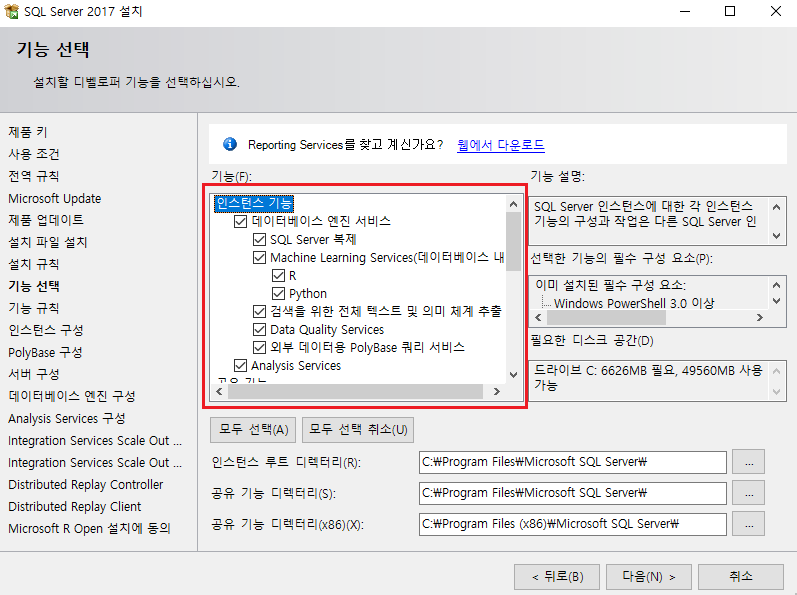
Task: Click the 공유 기능 디렉터리(S) path field
Action: point(573,493)
